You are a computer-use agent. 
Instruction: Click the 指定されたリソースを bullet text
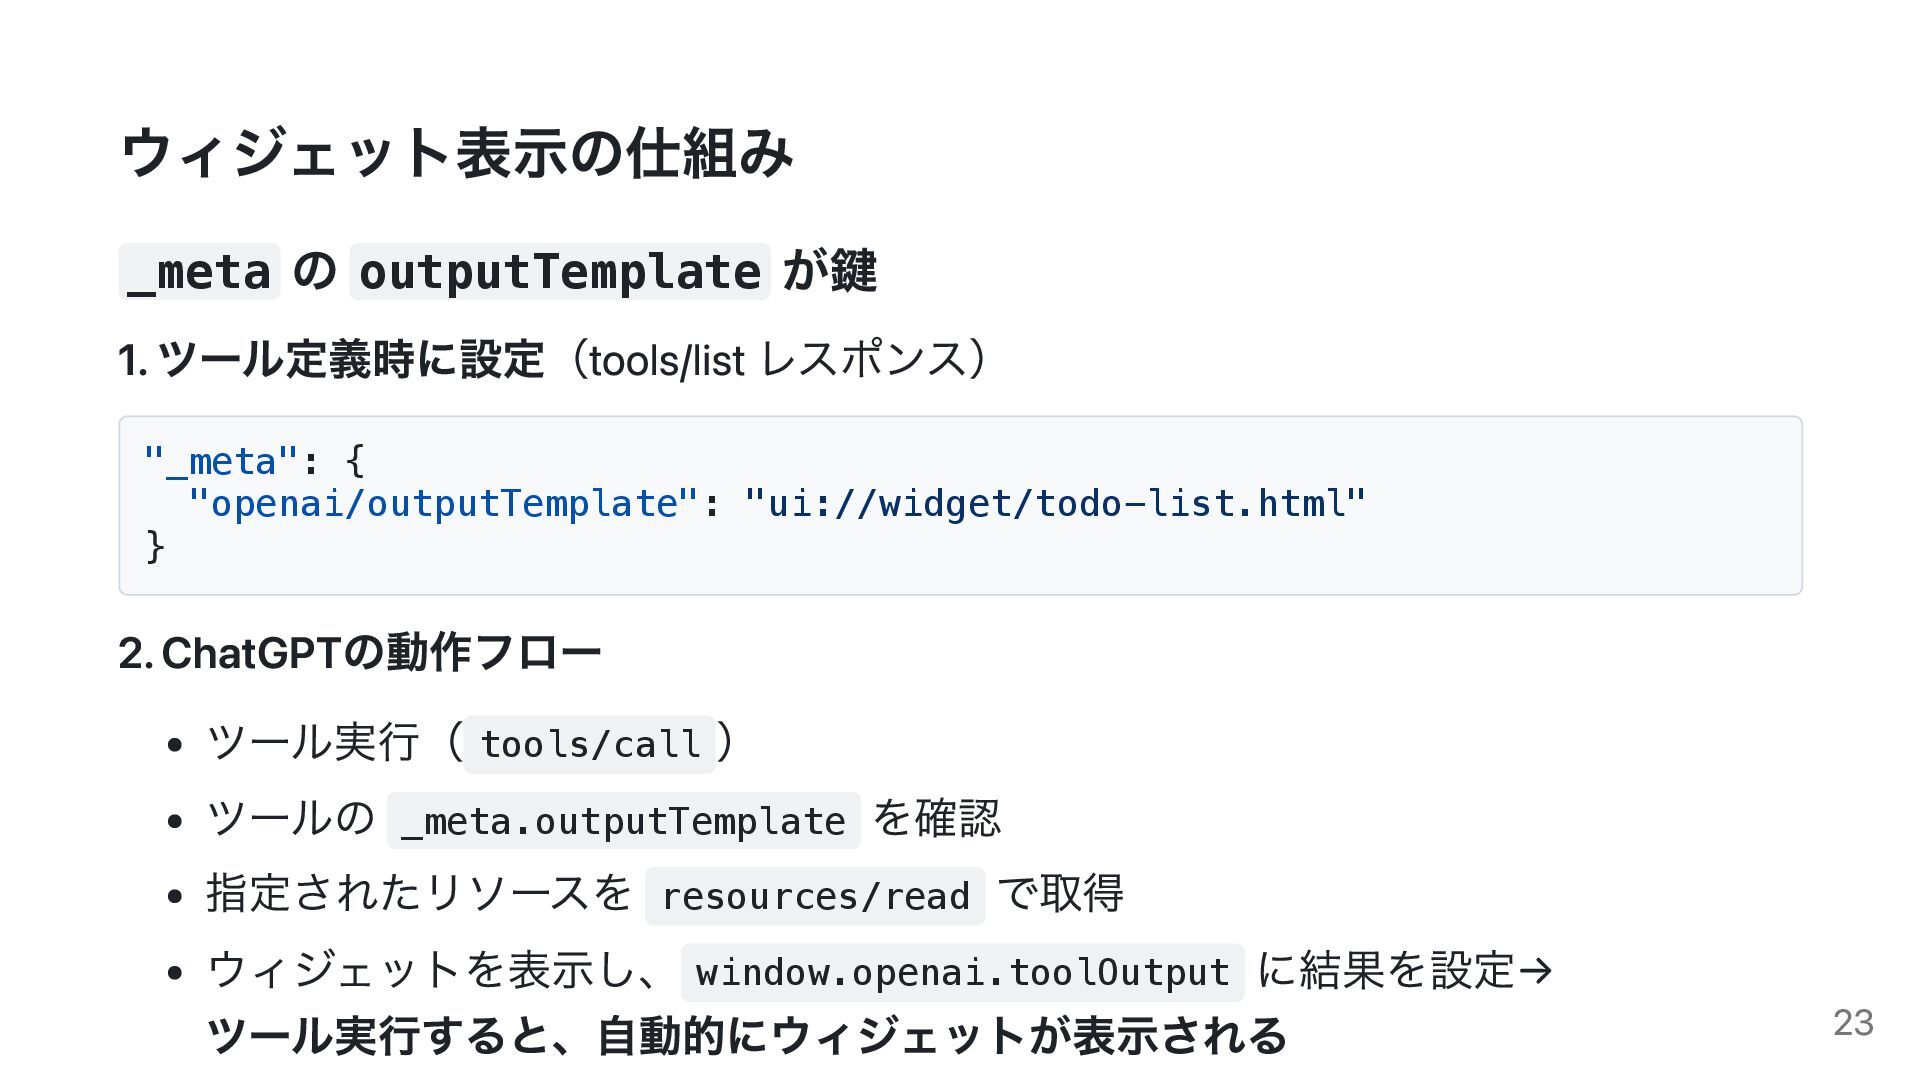(x=419, y=894)
